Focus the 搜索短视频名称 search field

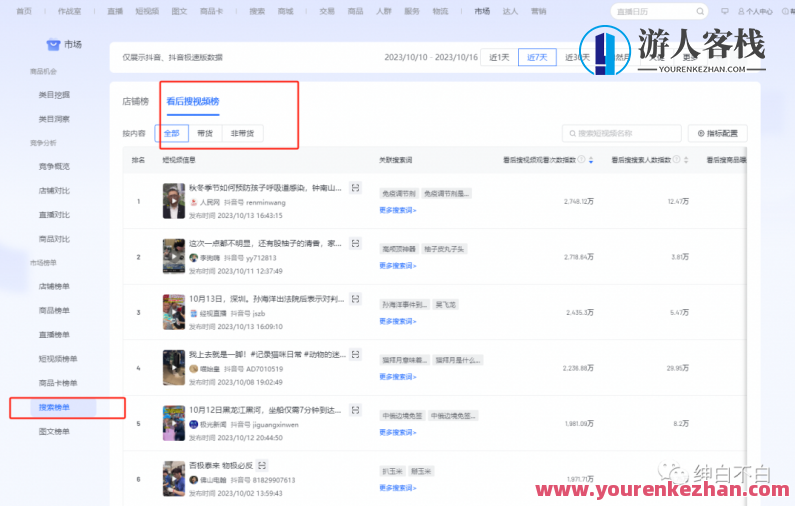click(622, 133)
